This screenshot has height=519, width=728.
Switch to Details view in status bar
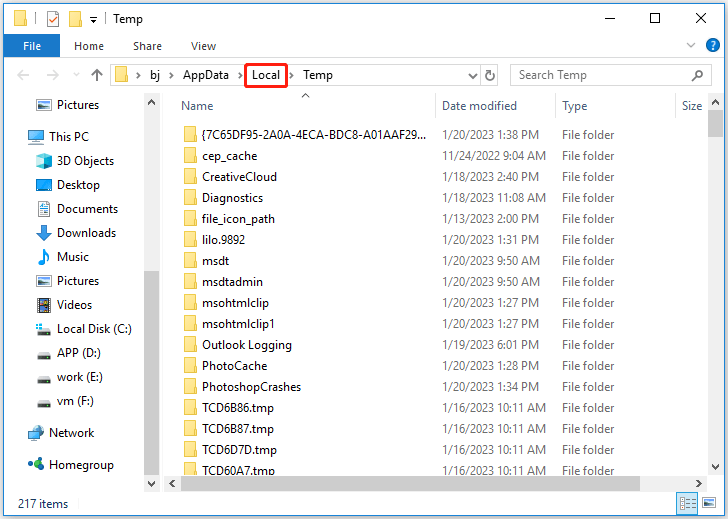click(687, 504)
